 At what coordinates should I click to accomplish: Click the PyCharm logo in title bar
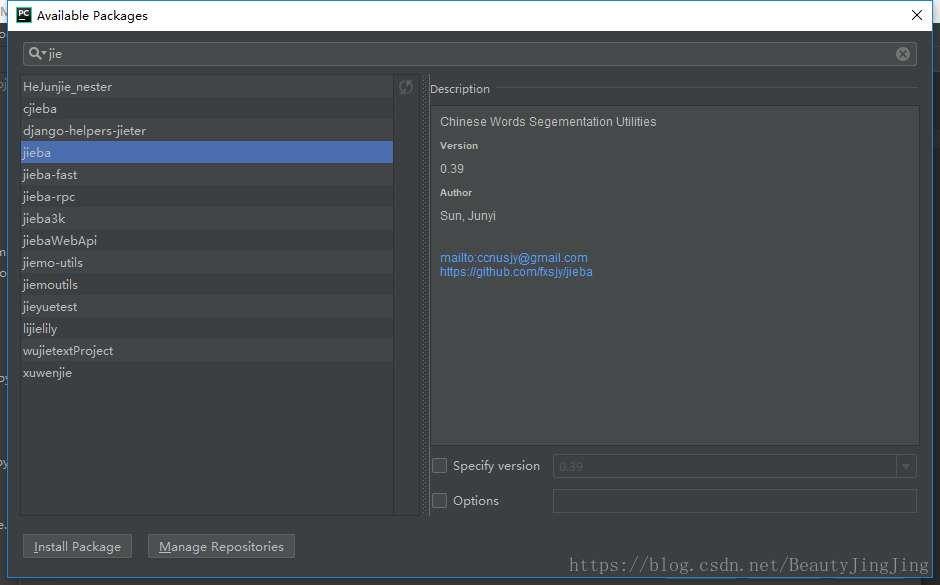tap(24, 15)
